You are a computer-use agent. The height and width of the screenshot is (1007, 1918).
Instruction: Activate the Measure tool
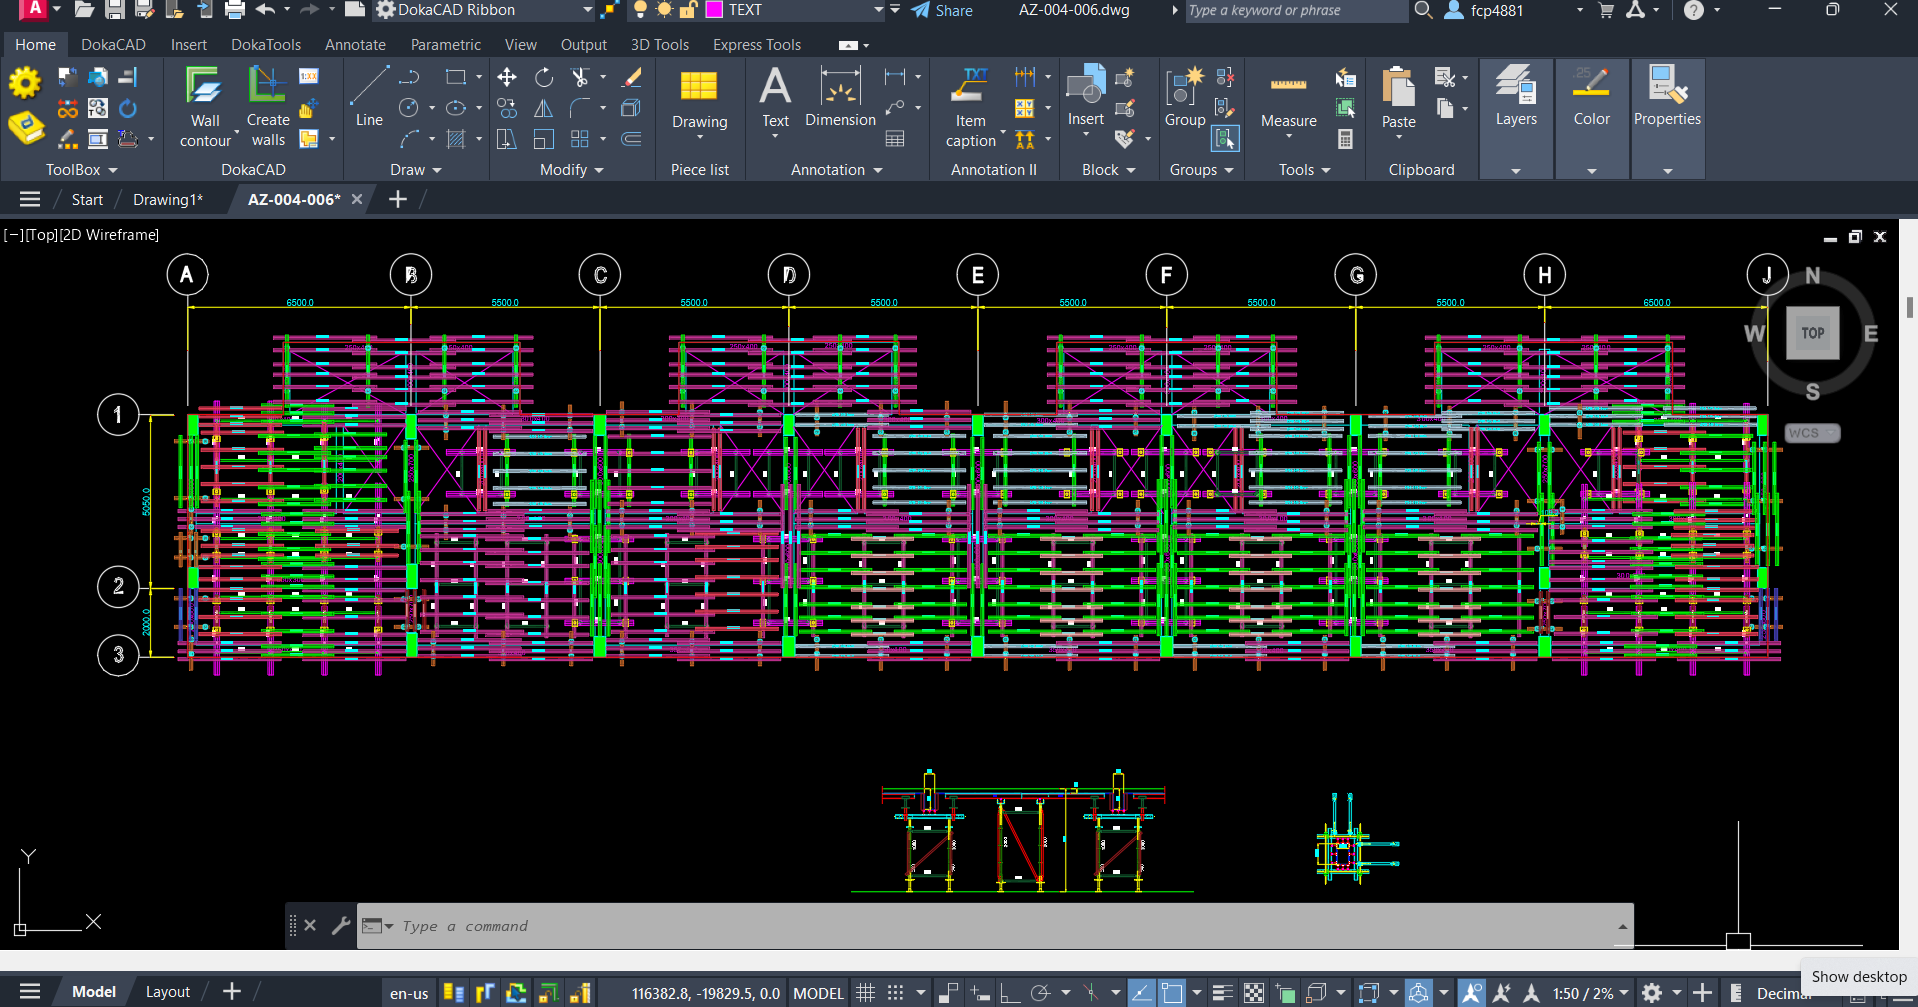coord(1288,103)
